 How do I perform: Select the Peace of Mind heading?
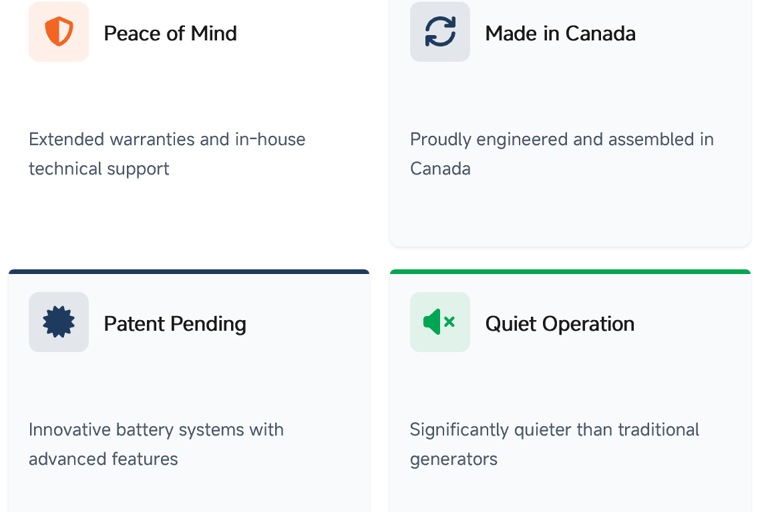[x=170, y=33]
